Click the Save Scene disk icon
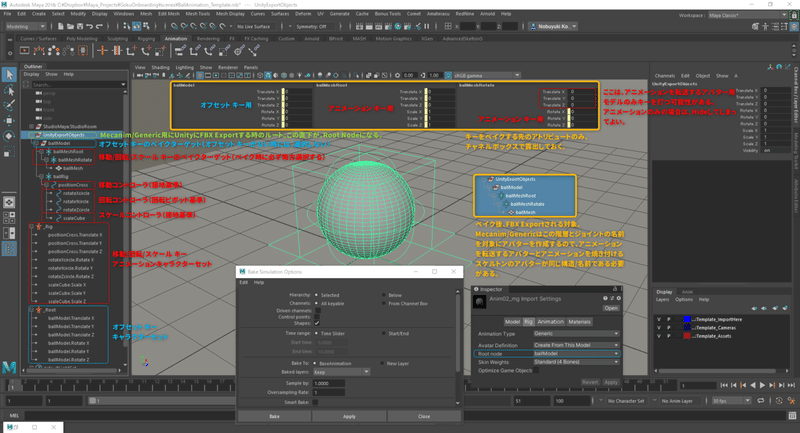 (80, 26)
